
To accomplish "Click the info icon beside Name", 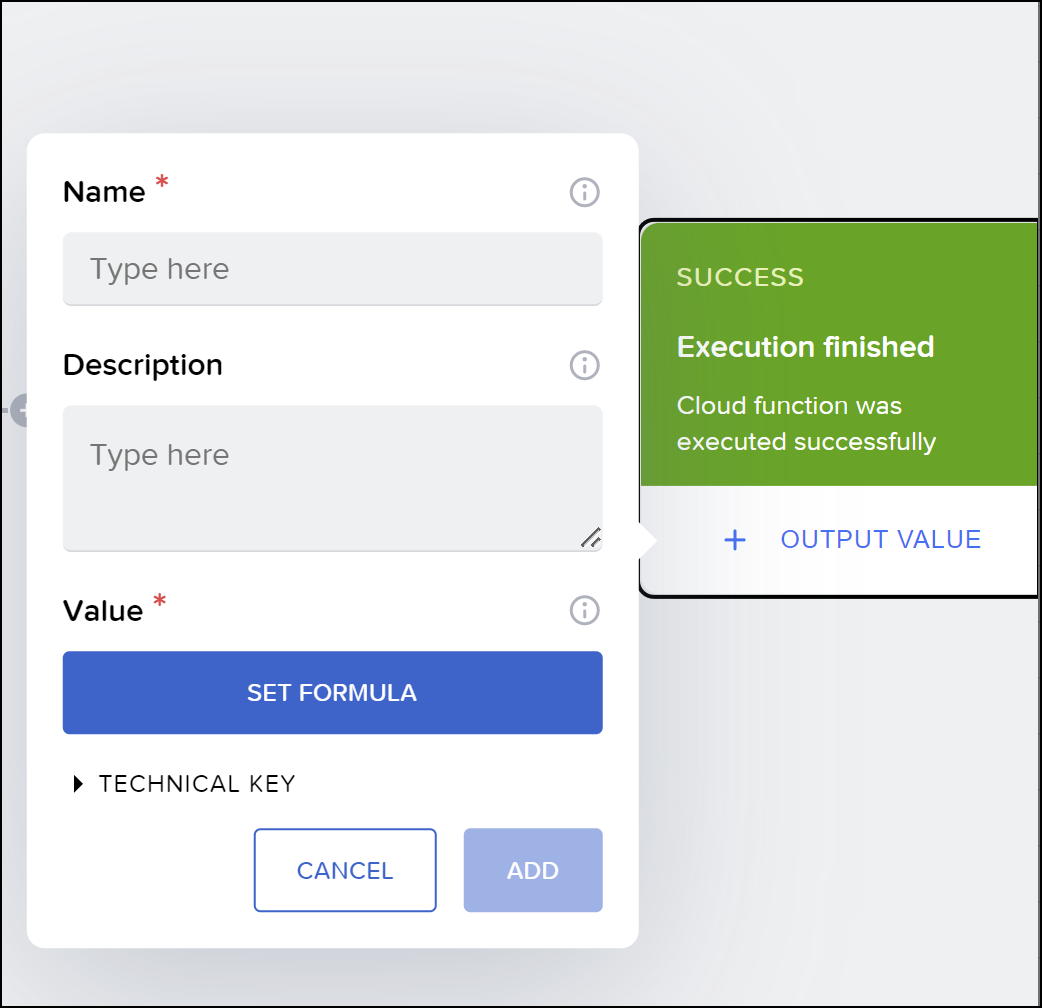I will [584, 192].
